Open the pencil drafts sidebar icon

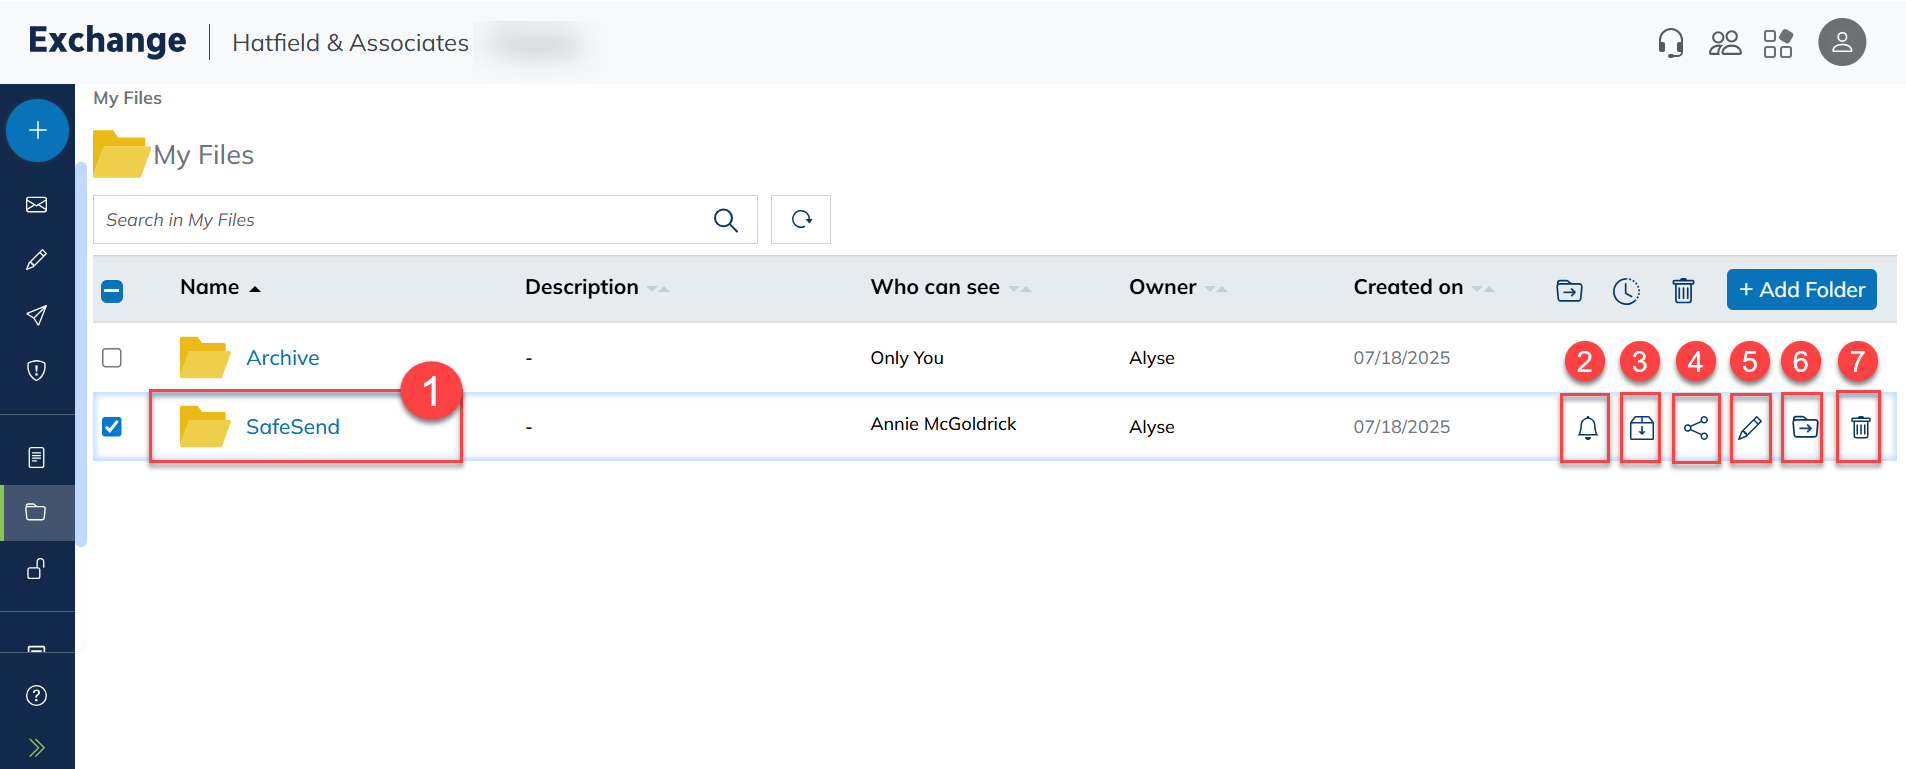(x=37, y=260)
